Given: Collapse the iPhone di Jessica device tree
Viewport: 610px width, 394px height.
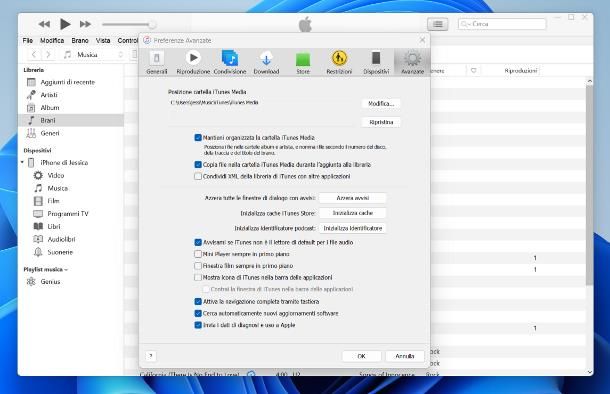Looking at the screenshot, I should point(22,163).
